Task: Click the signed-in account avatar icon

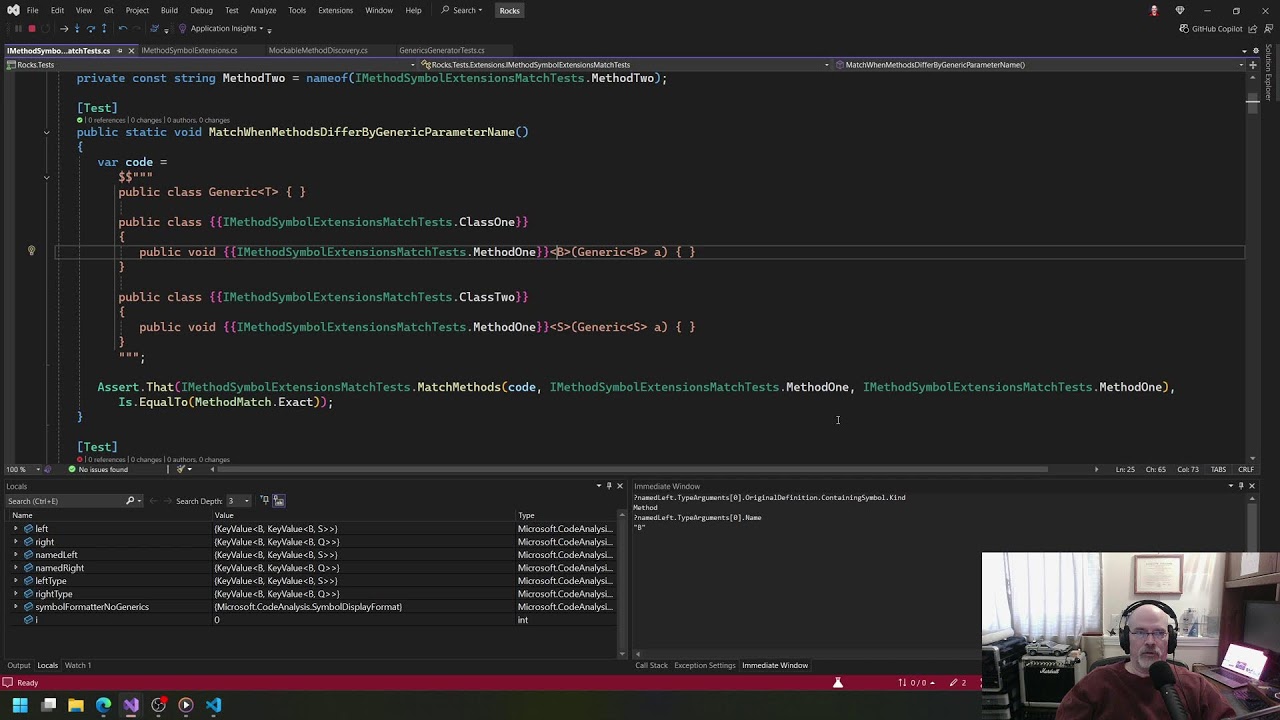Action: (x=1154, y=10)
